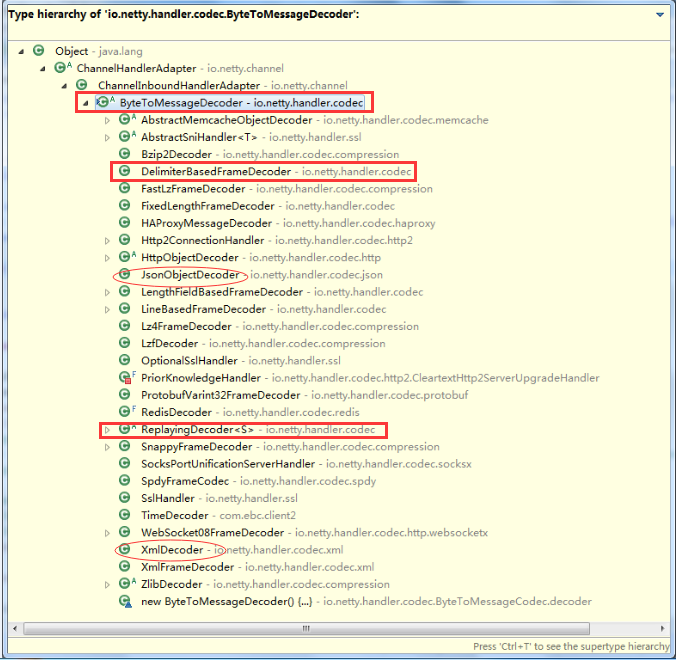Expand the WebSocket08FrameDecoder node
The width and height of the screenshot is (676, 660).
click(107, 533)
